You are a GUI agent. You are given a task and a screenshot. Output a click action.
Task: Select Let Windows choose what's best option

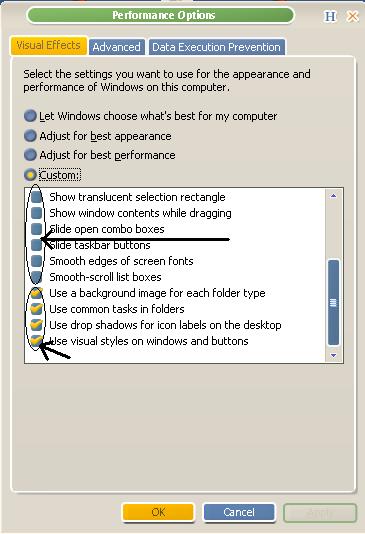(x=30, y=116)
